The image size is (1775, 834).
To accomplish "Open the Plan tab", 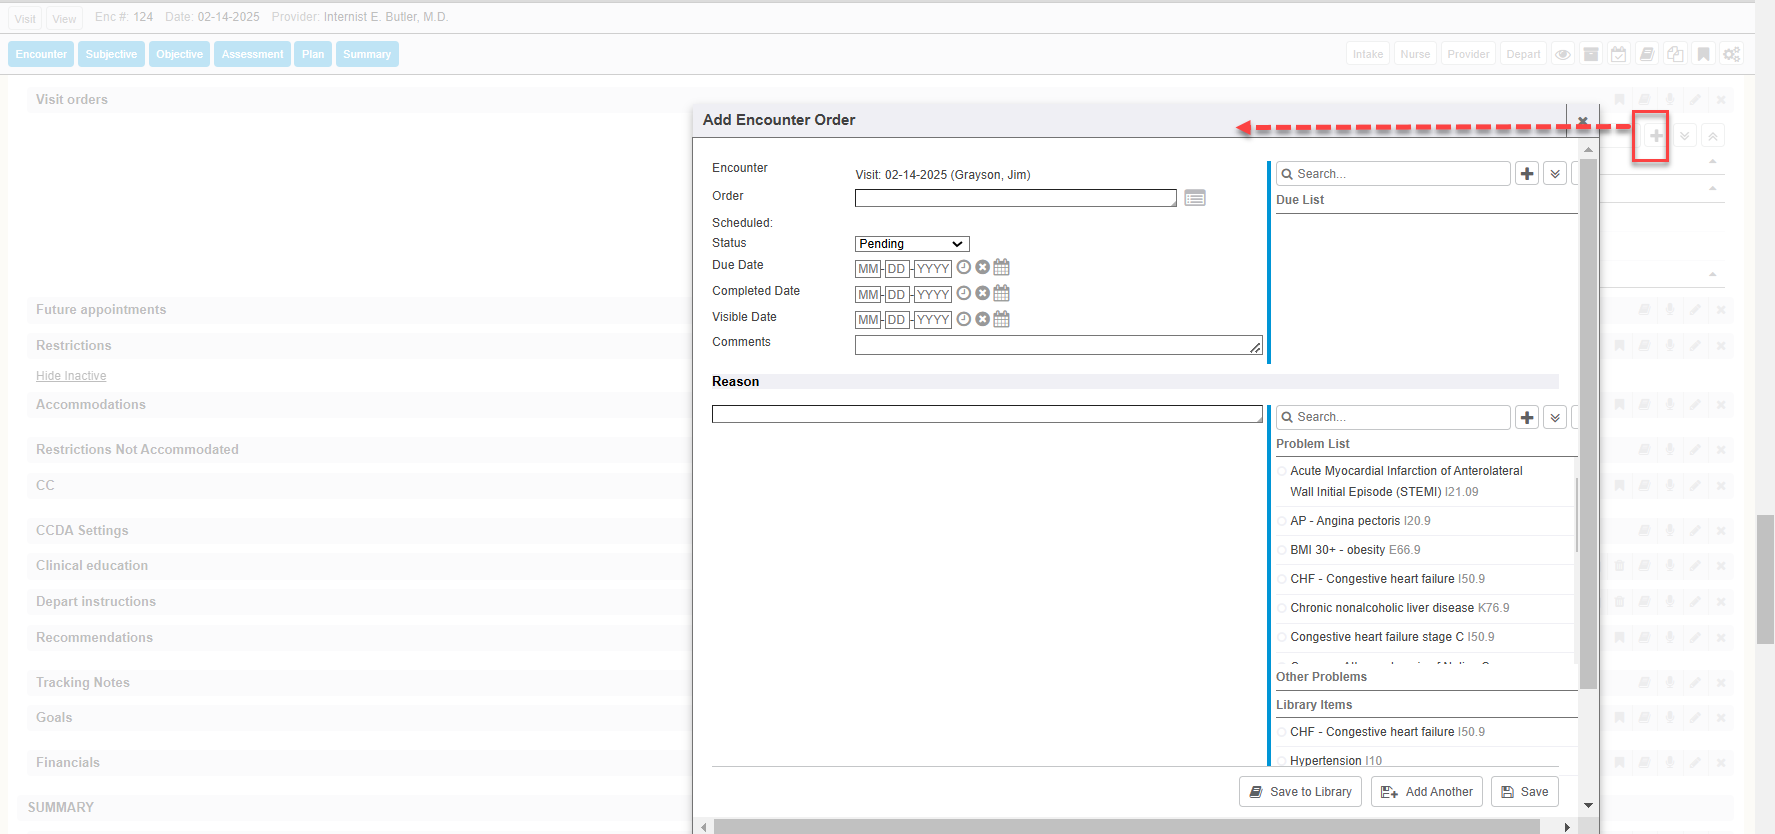I will pyautogui.click(x=313, y=54).
